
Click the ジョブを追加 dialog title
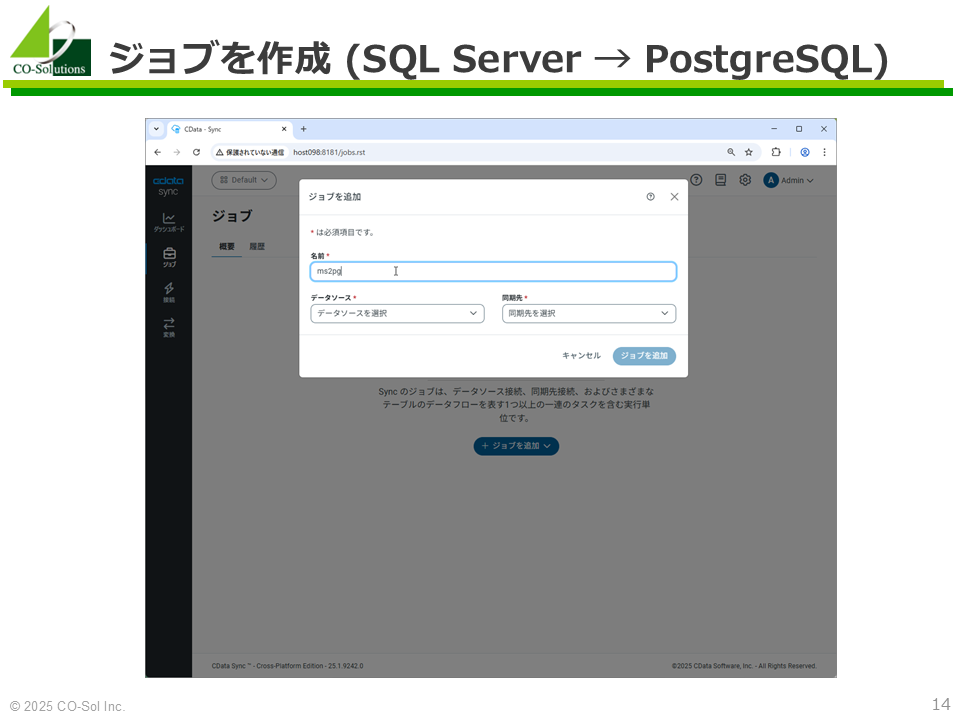pyautogui.click(x=335, y=197)
